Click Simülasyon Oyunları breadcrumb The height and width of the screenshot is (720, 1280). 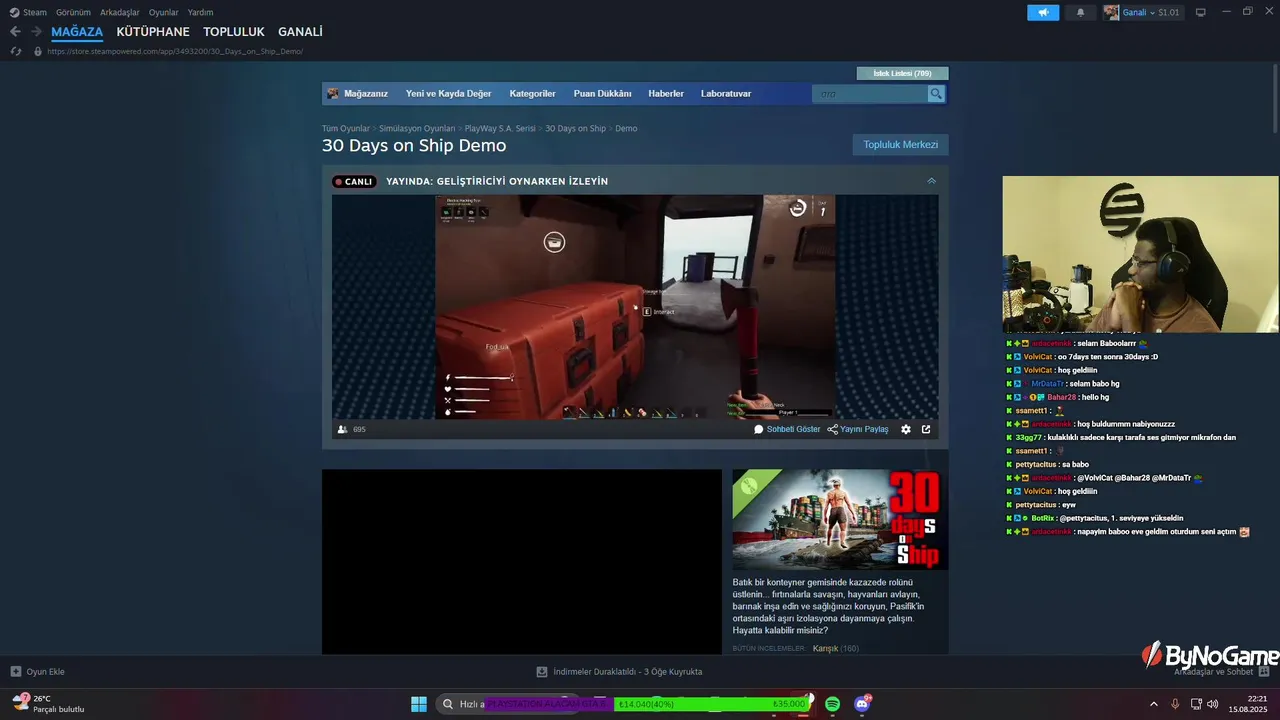click(417, 128)
